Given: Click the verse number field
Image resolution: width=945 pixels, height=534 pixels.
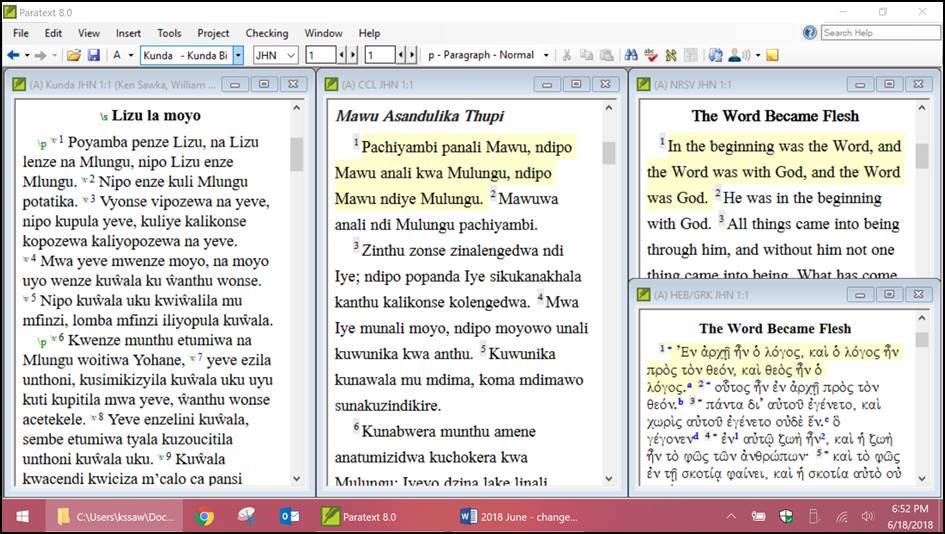Looking at the screenshot, I should click(x=380, y=55).
